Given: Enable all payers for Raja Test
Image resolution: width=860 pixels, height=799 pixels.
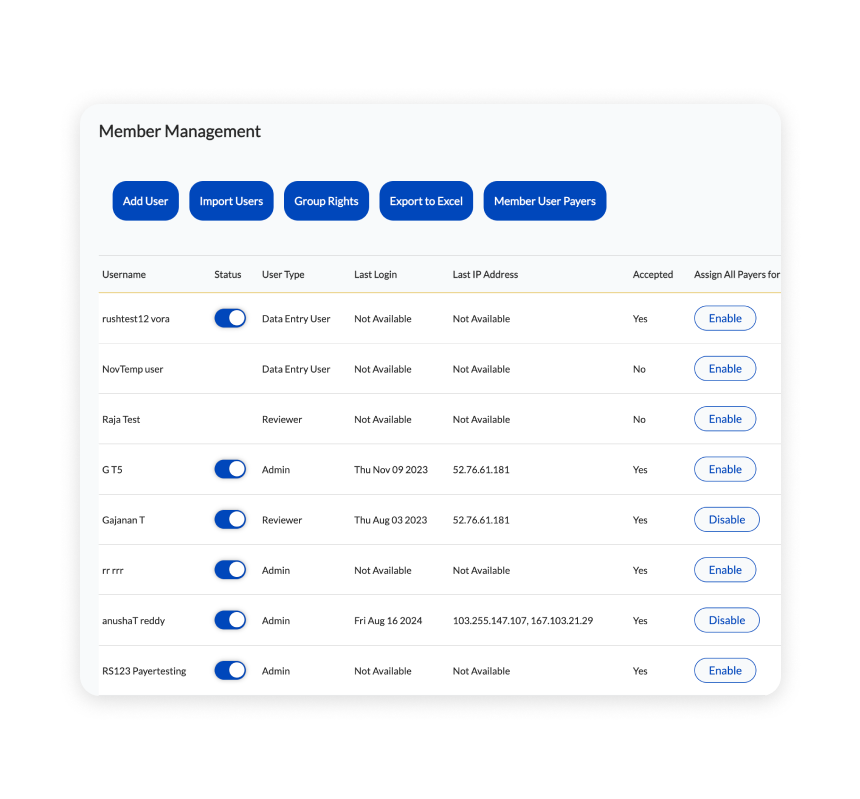Looking at the screenshot, I should click(x=725, y=419).
